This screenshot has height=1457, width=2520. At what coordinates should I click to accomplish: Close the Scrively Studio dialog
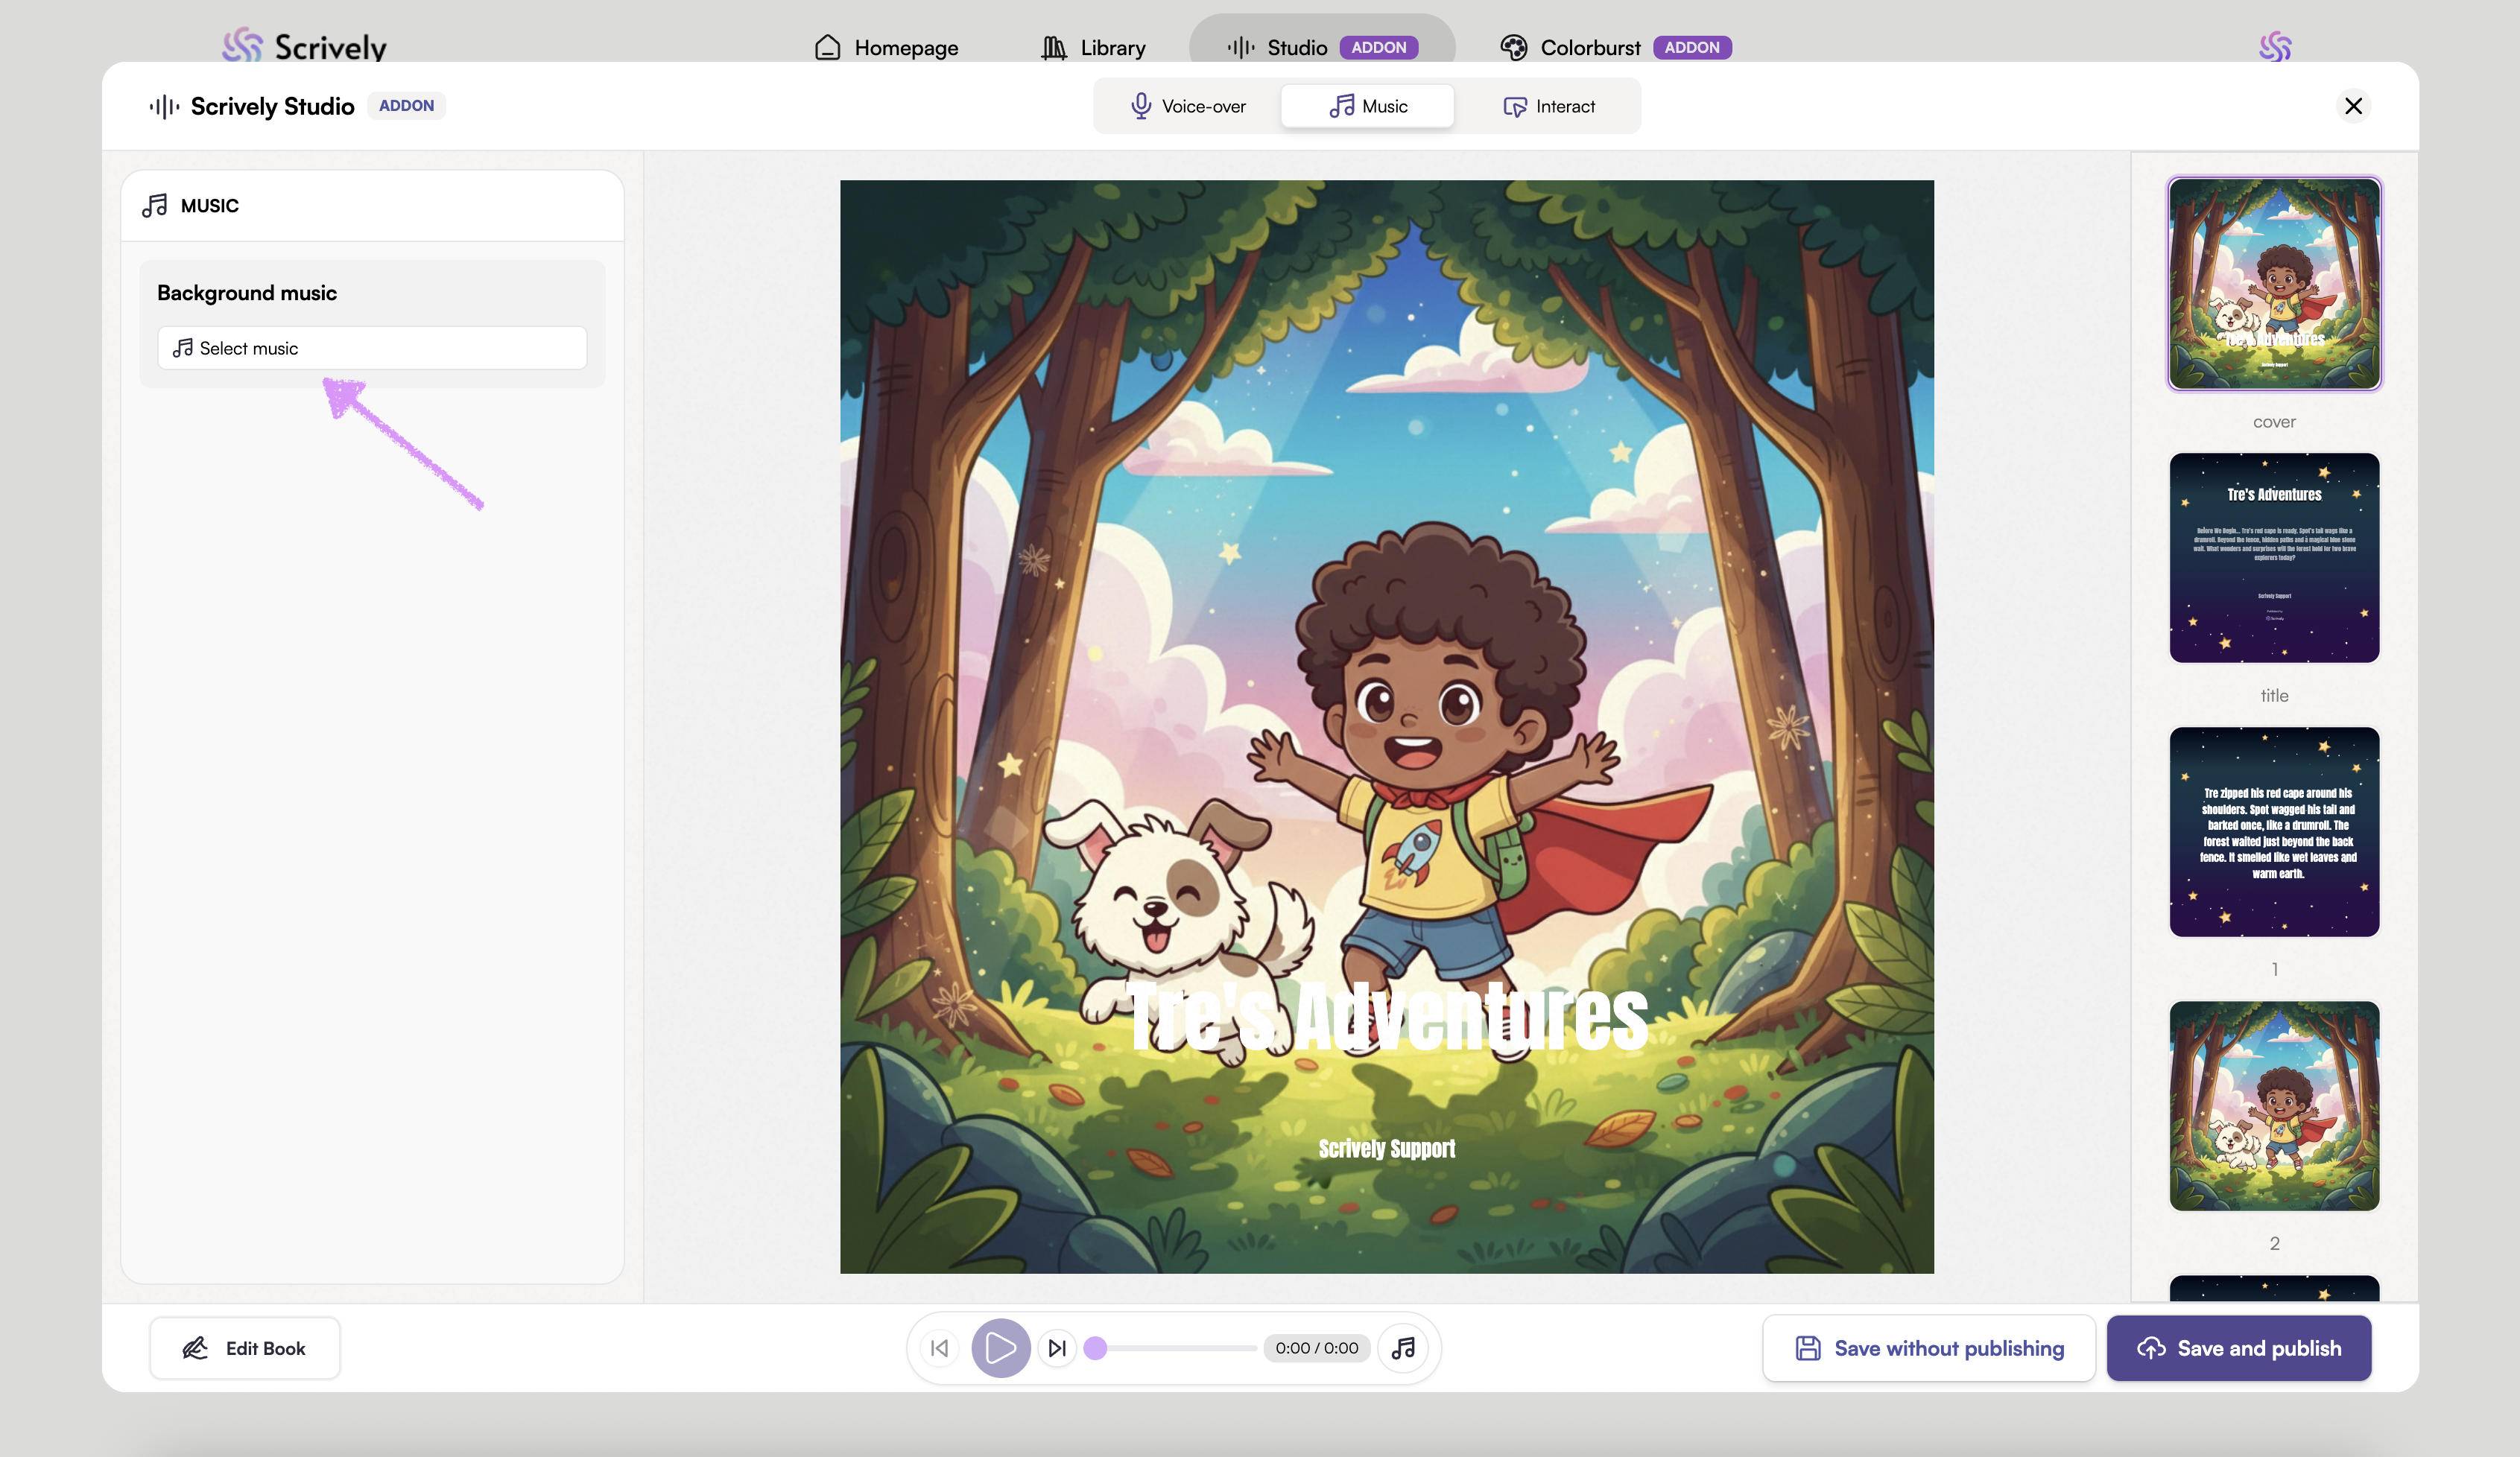click(2353, 106)
